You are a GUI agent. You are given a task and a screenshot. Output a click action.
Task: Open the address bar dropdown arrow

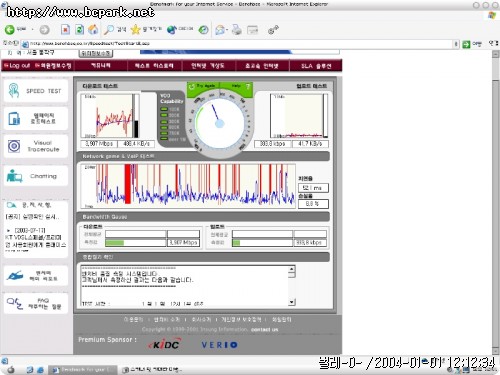pos(456,44)
